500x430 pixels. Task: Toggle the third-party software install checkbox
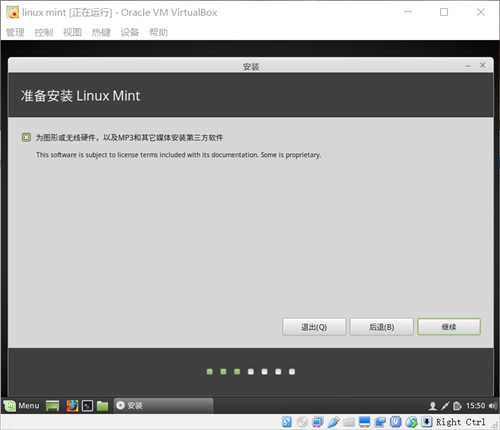pos(26,137)
